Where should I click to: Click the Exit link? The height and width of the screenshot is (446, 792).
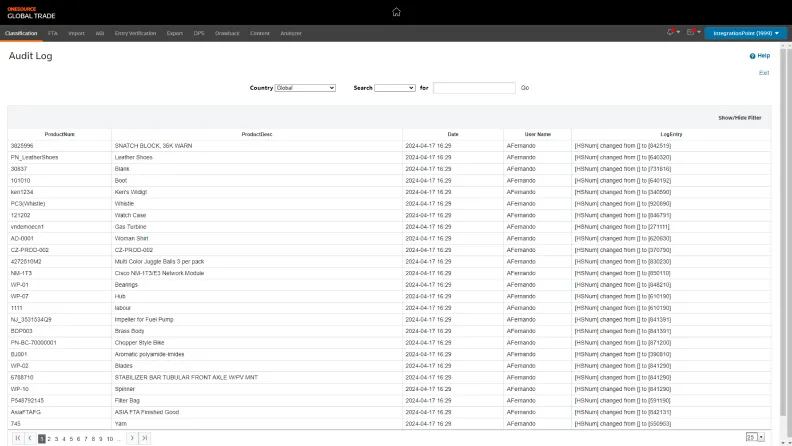[x=764, y=73]
